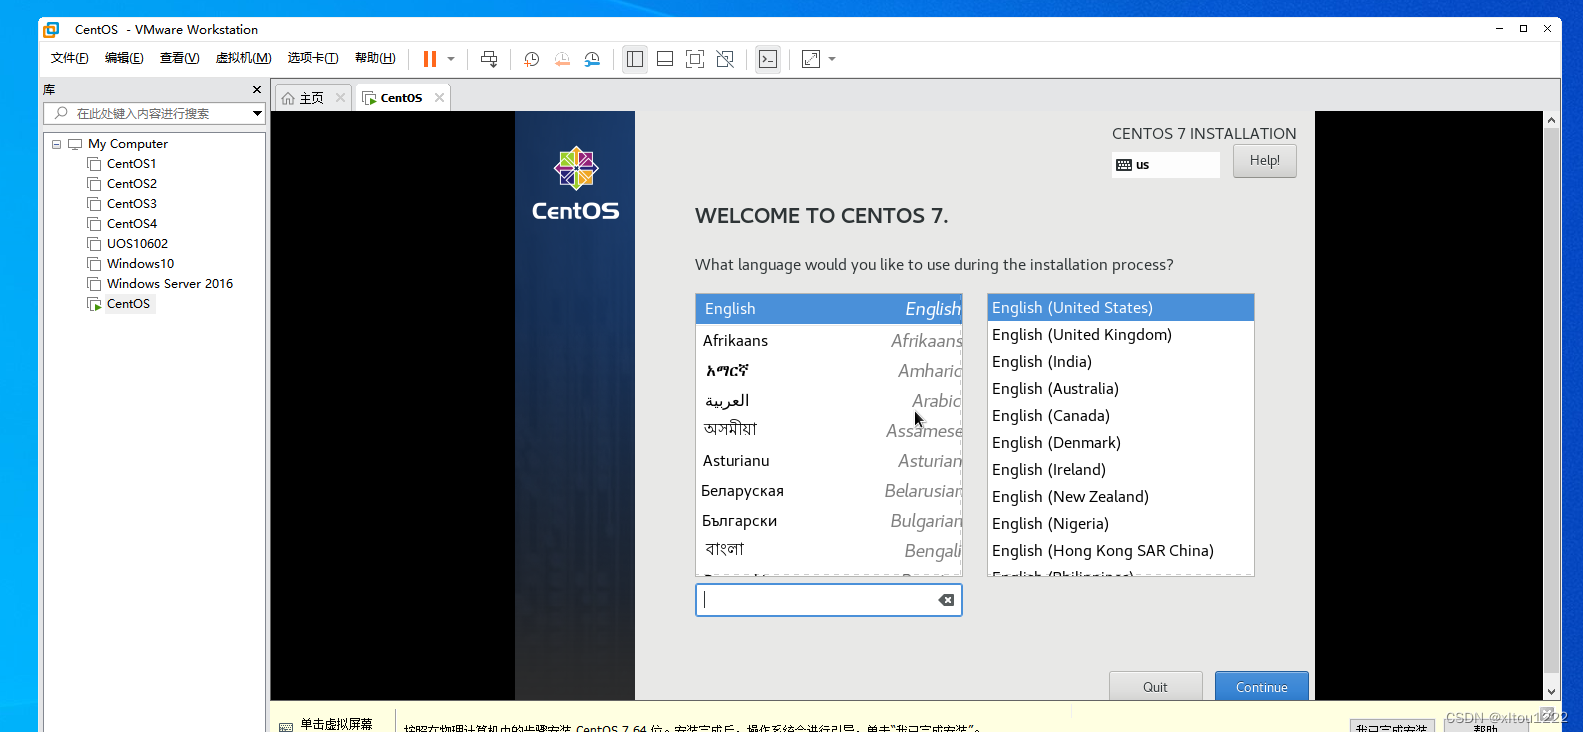Viewport: 1584px width, 733px height.
Task: Revert to snapshot using the orange clock icon
Action: pos(562,59)
